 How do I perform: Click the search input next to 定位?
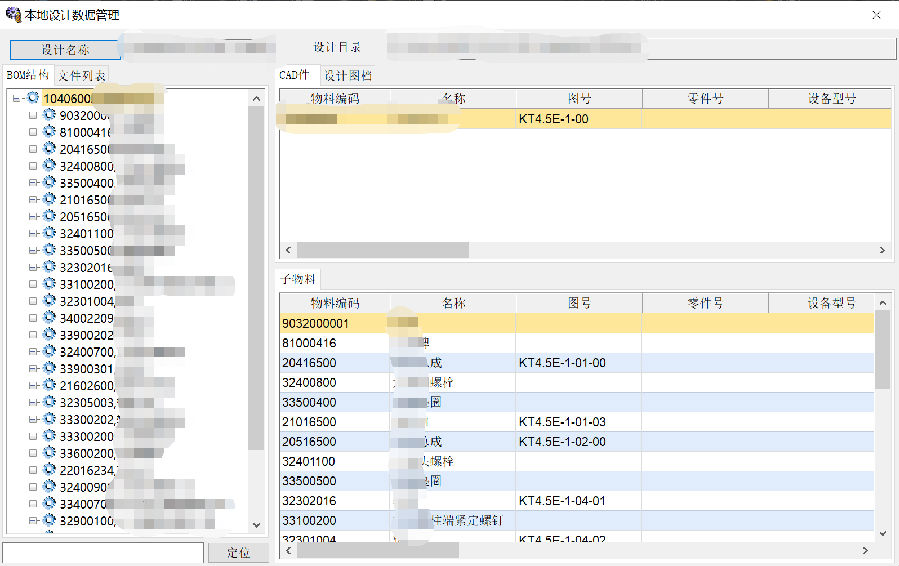tap(103, 553)
